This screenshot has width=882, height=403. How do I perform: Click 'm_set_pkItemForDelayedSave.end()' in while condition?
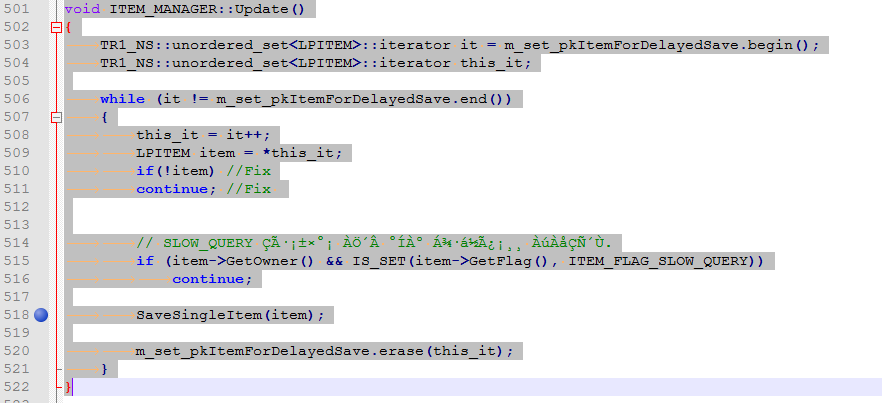(x=360, y=100)
